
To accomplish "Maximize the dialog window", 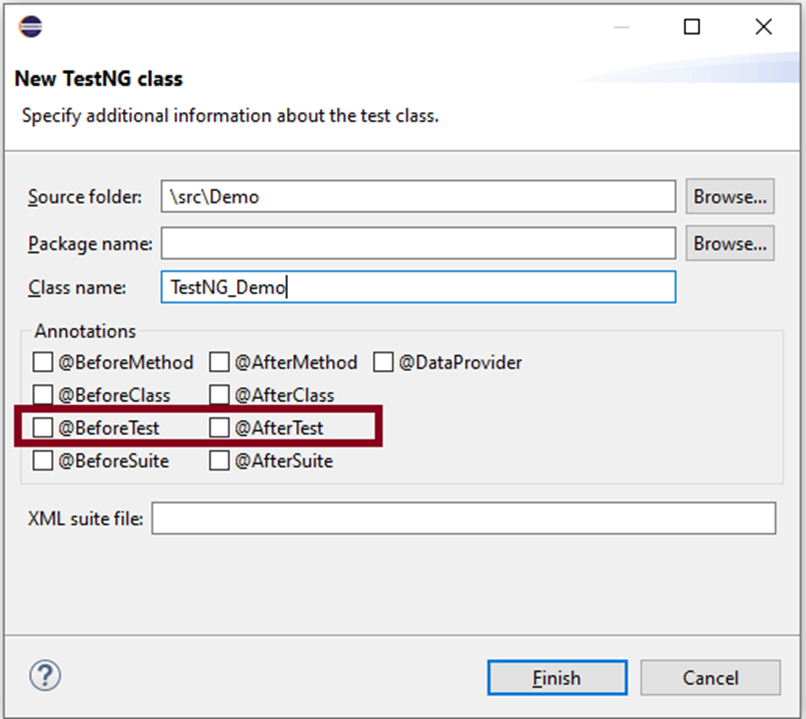I will pyautogui.click(x=692, y=27).
